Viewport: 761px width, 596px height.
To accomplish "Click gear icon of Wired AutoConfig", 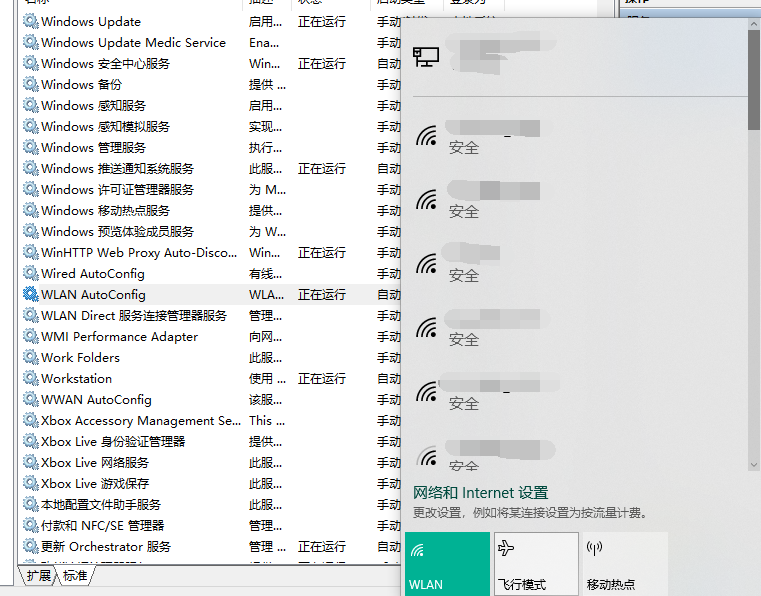I will coord(31,273).
